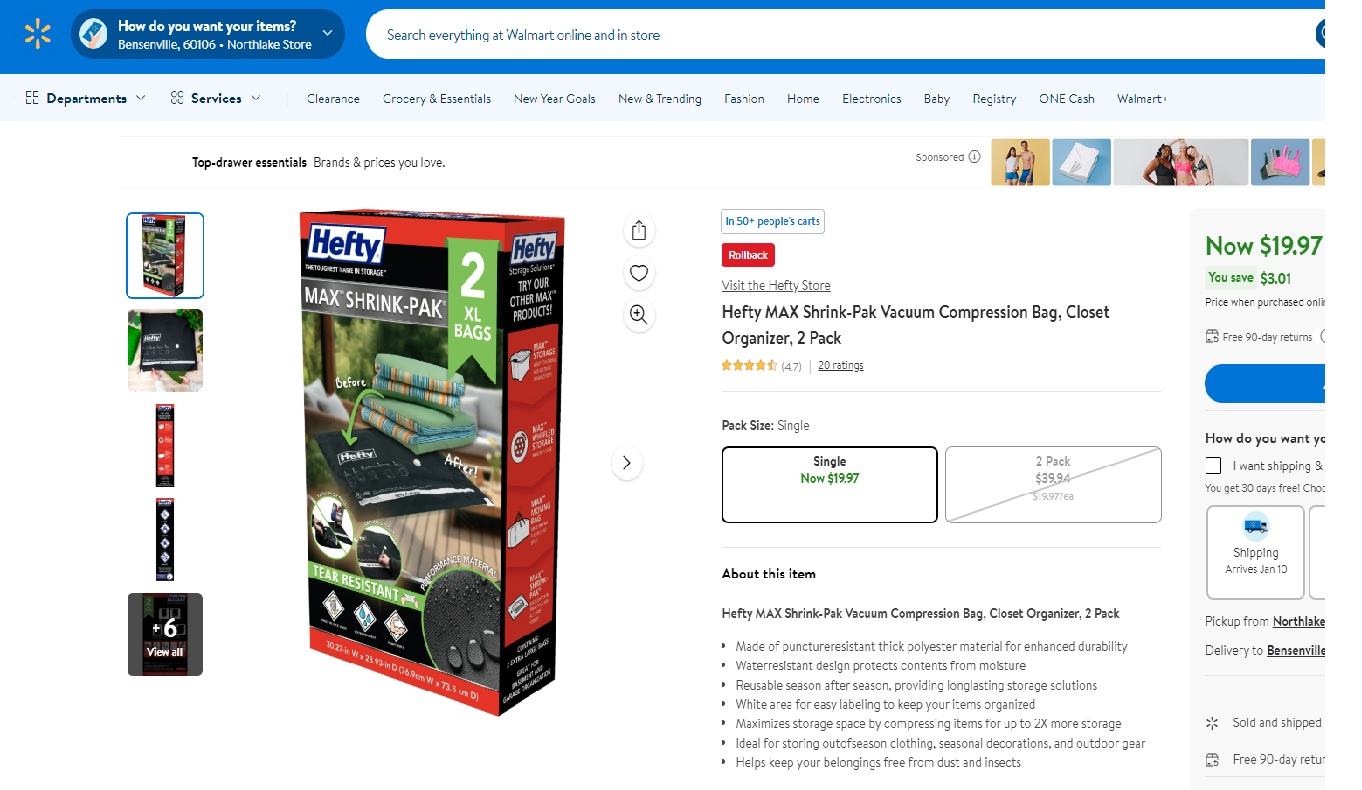Go to Electronics in the navigation bar
The height and width of the screenshot is (790, 1362).
click(x=872, y=98)
